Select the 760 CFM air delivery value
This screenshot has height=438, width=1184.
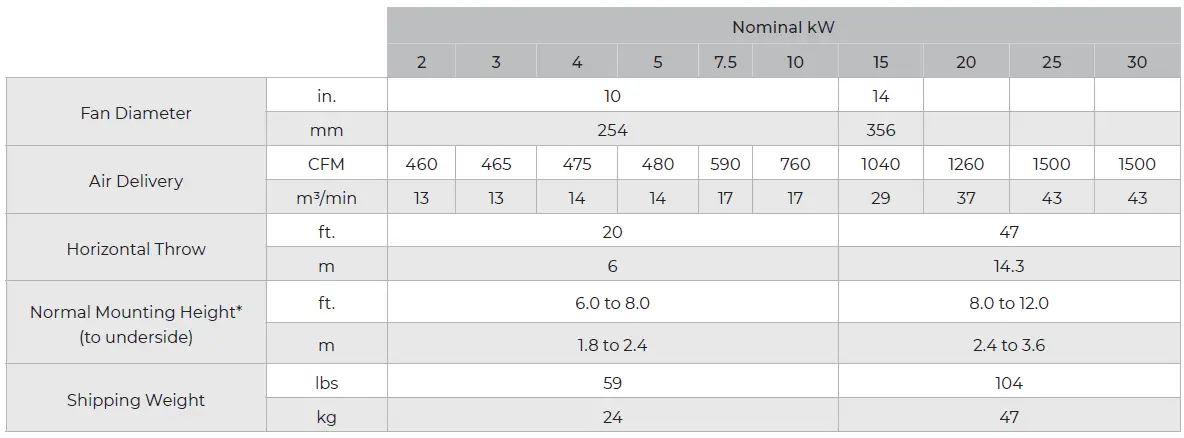tap(795, 164)
